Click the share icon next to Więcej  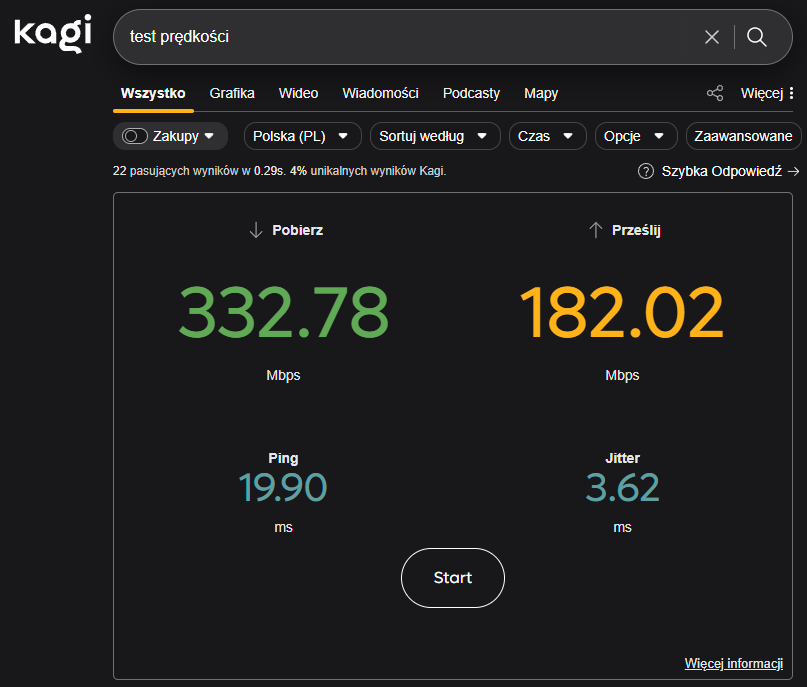[x=715, y=93]
